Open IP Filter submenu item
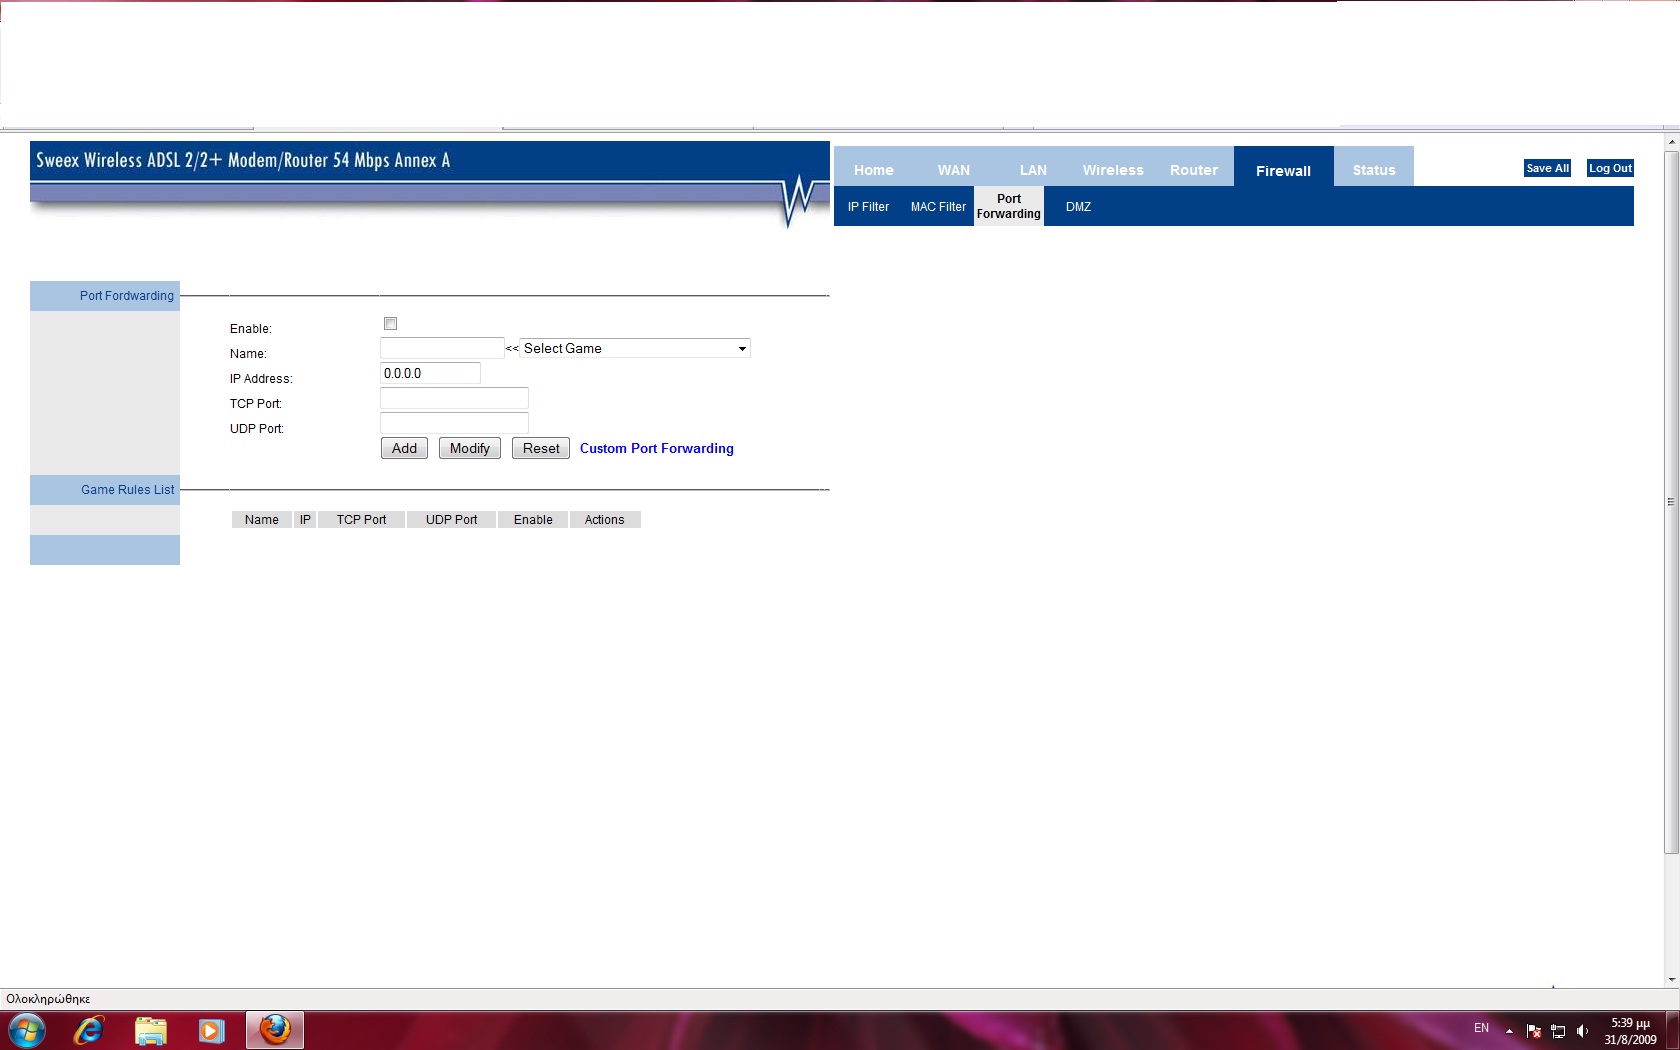This screenshot has width=1680, height=1050. [x=868, y=207]
